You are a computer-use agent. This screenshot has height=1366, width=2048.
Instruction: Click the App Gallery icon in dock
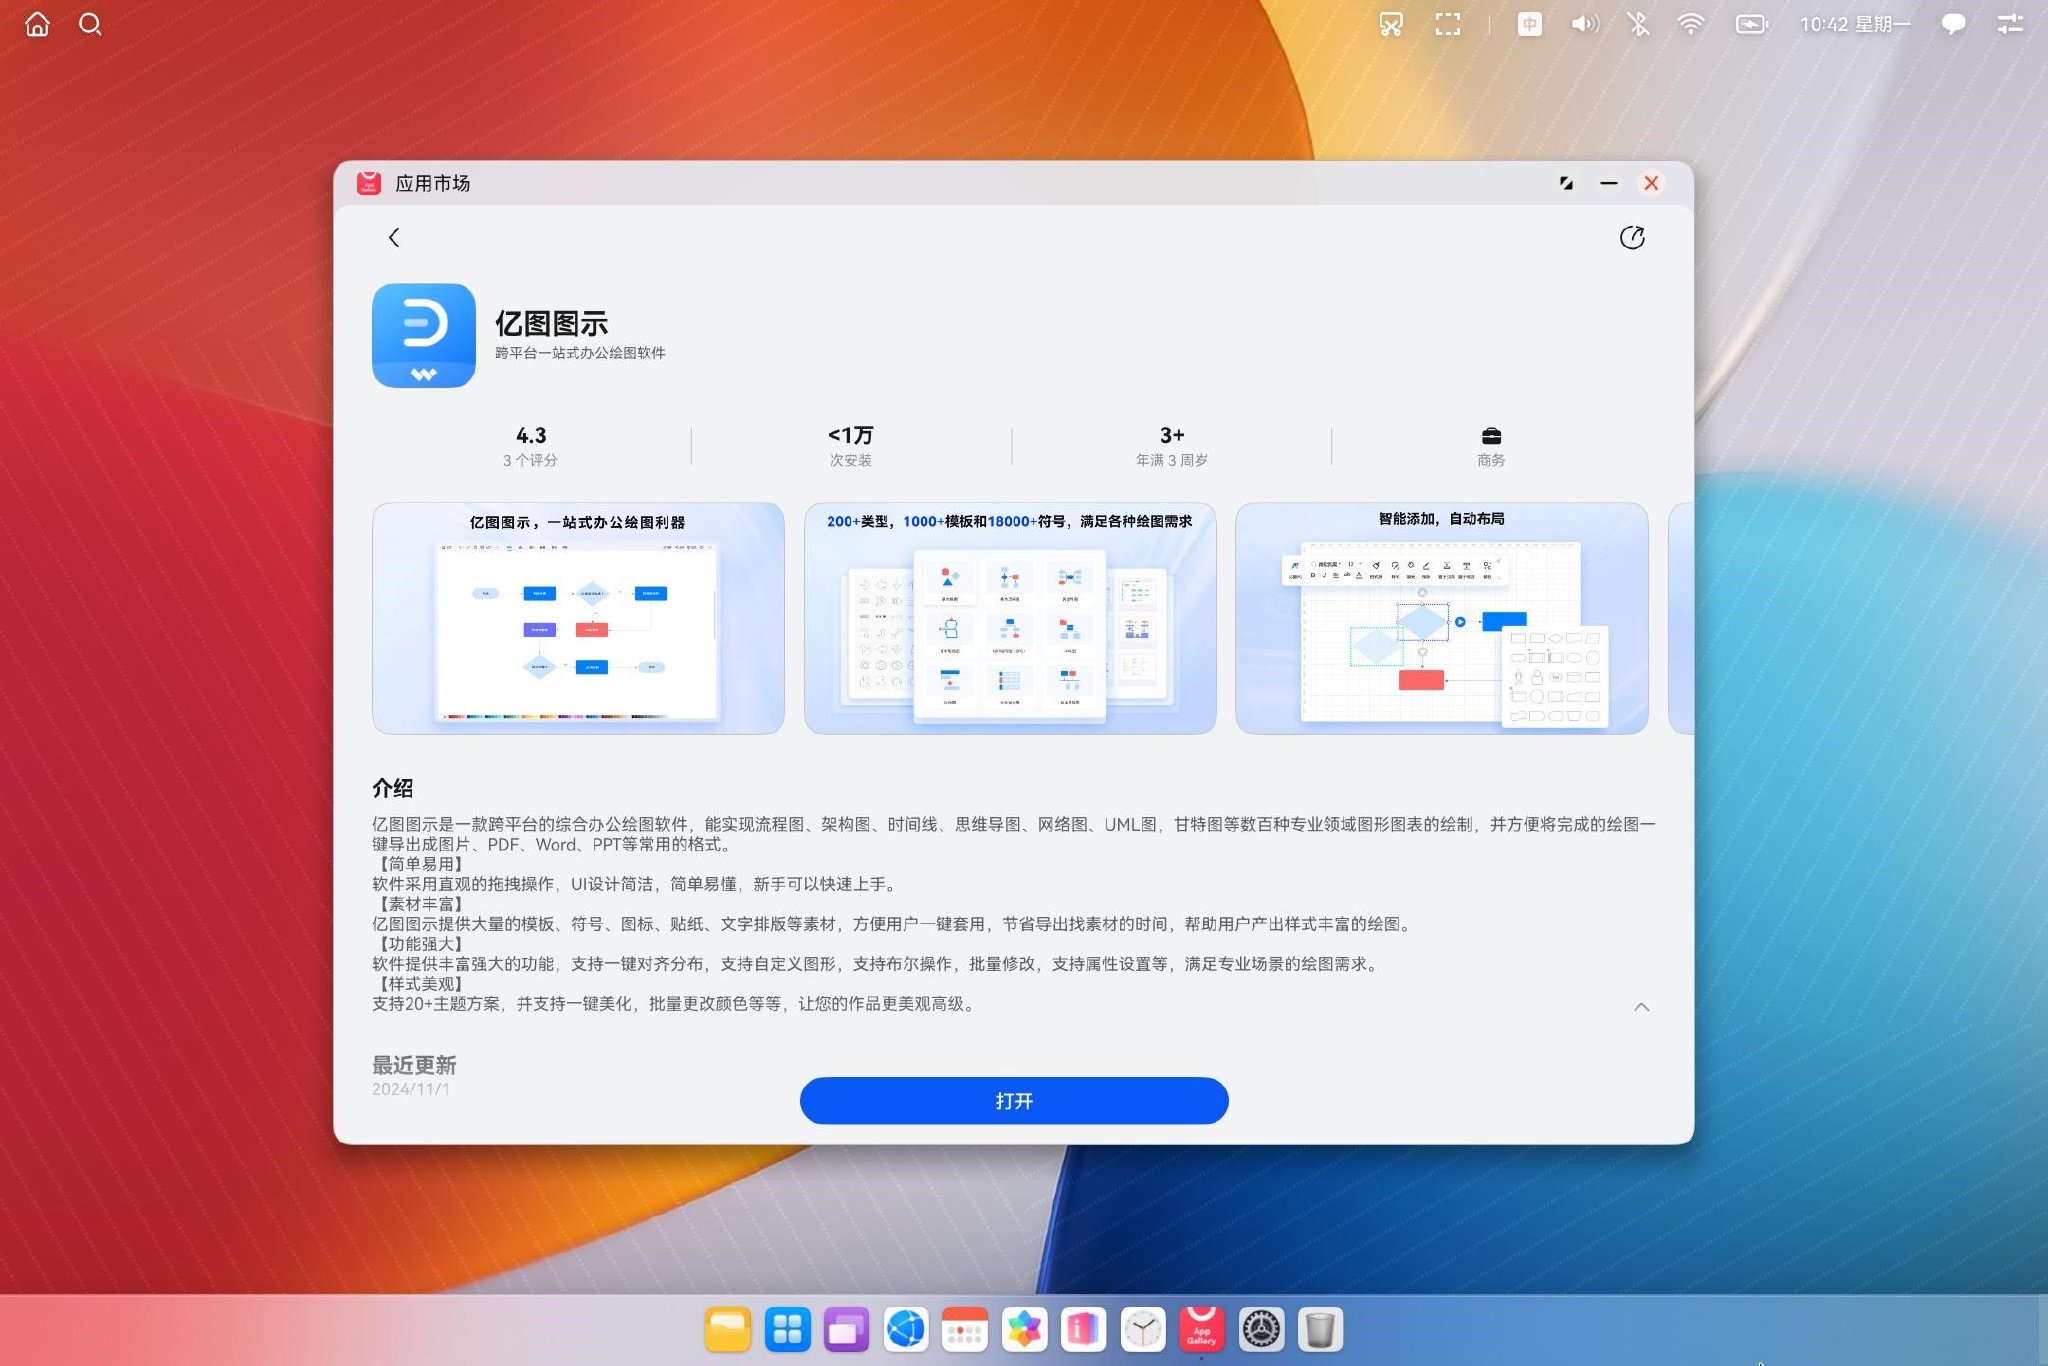[x=1202, y=1330]
